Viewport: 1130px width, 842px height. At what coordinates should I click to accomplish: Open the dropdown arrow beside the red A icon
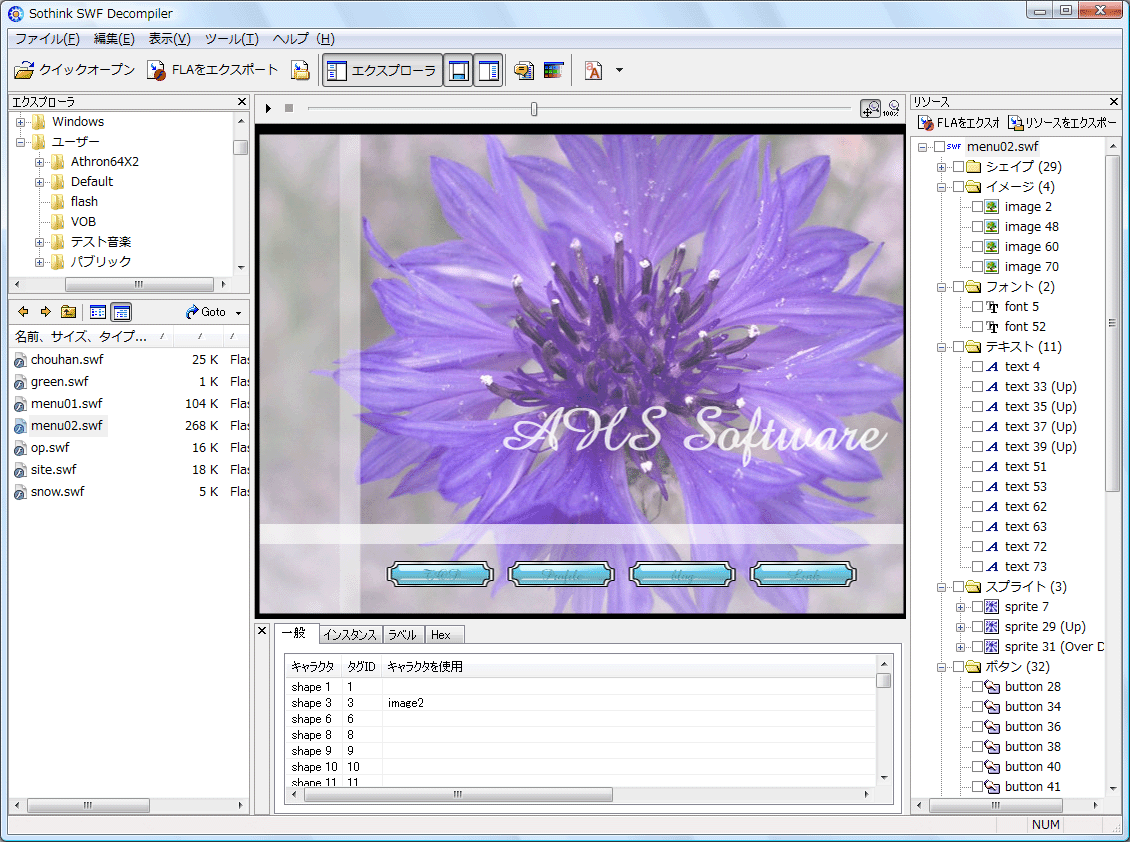619,71
